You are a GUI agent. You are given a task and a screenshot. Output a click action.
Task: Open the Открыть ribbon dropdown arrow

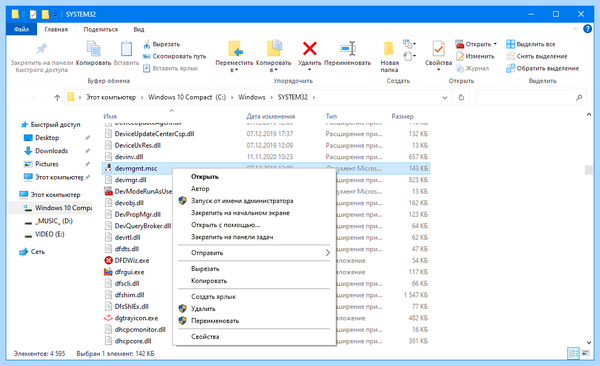(x=495, y=44)
